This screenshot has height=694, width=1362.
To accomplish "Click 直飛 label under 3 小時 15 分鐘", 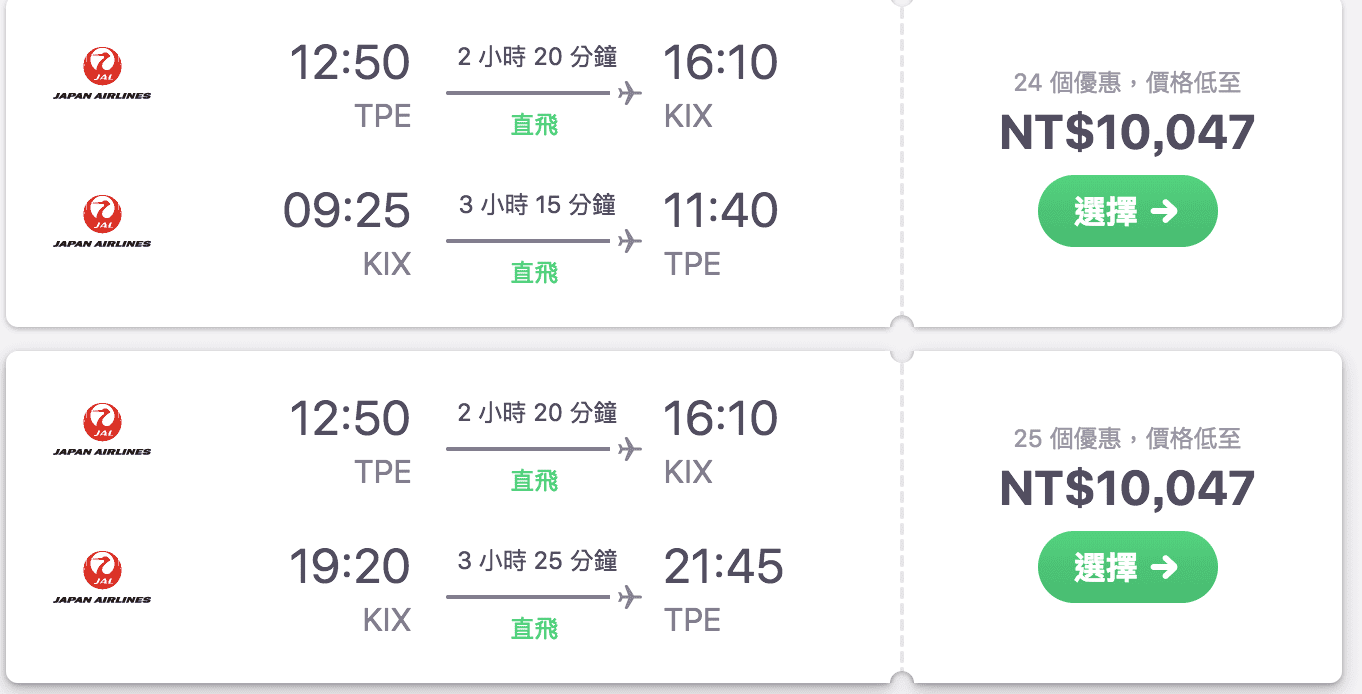I will (x=535, y=272).
